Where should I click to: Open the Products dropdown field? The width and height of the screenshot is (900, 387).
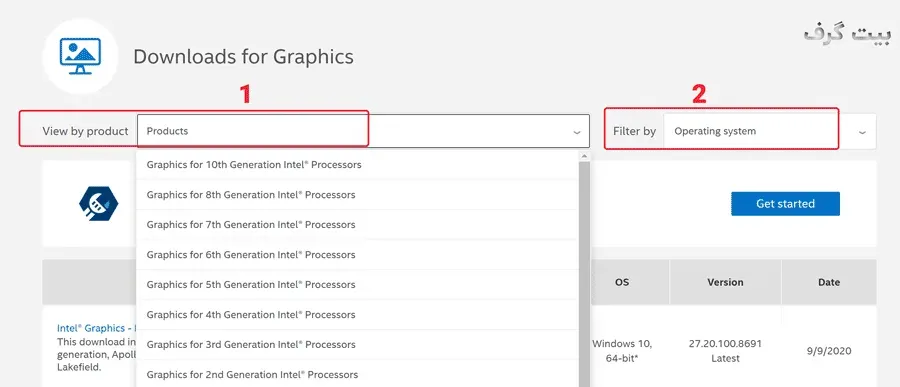click(363, 131)
